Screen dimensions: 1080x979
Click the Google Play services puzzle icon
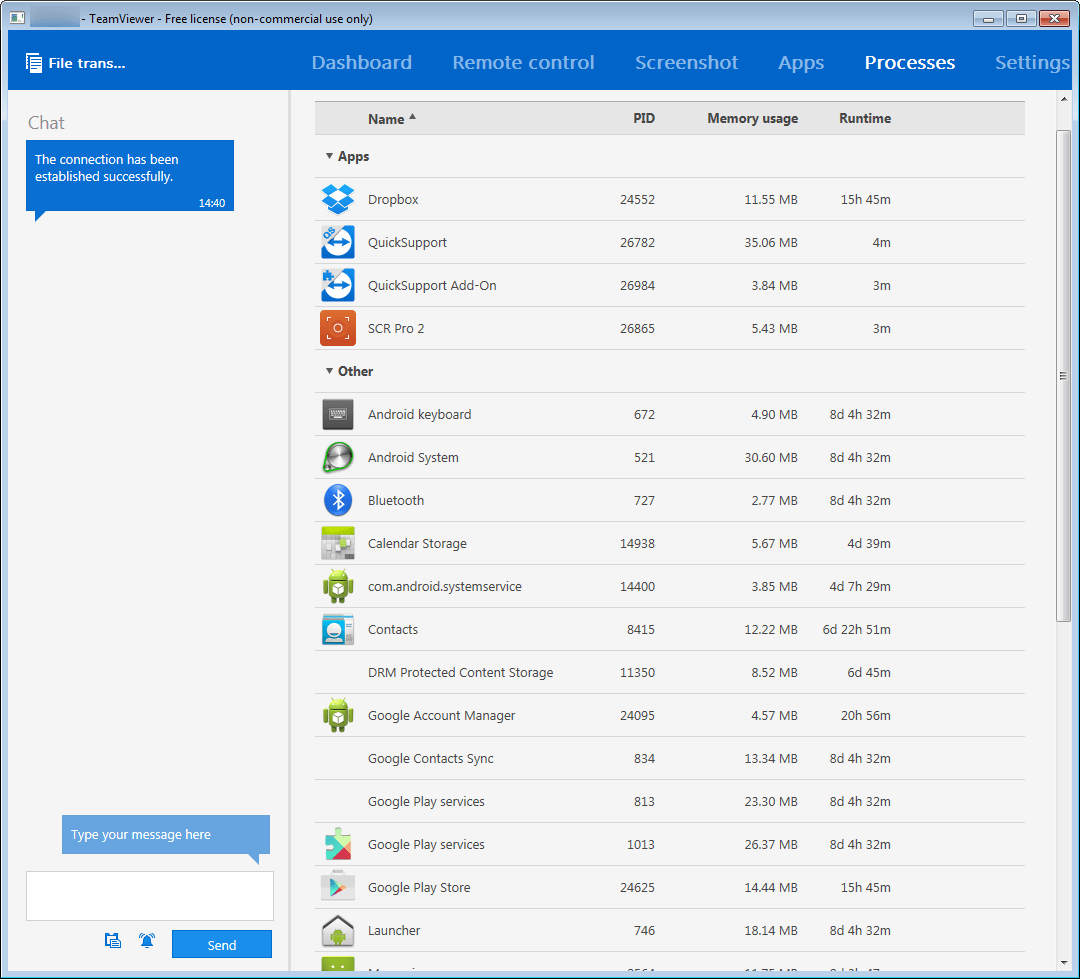click(338, 844)
